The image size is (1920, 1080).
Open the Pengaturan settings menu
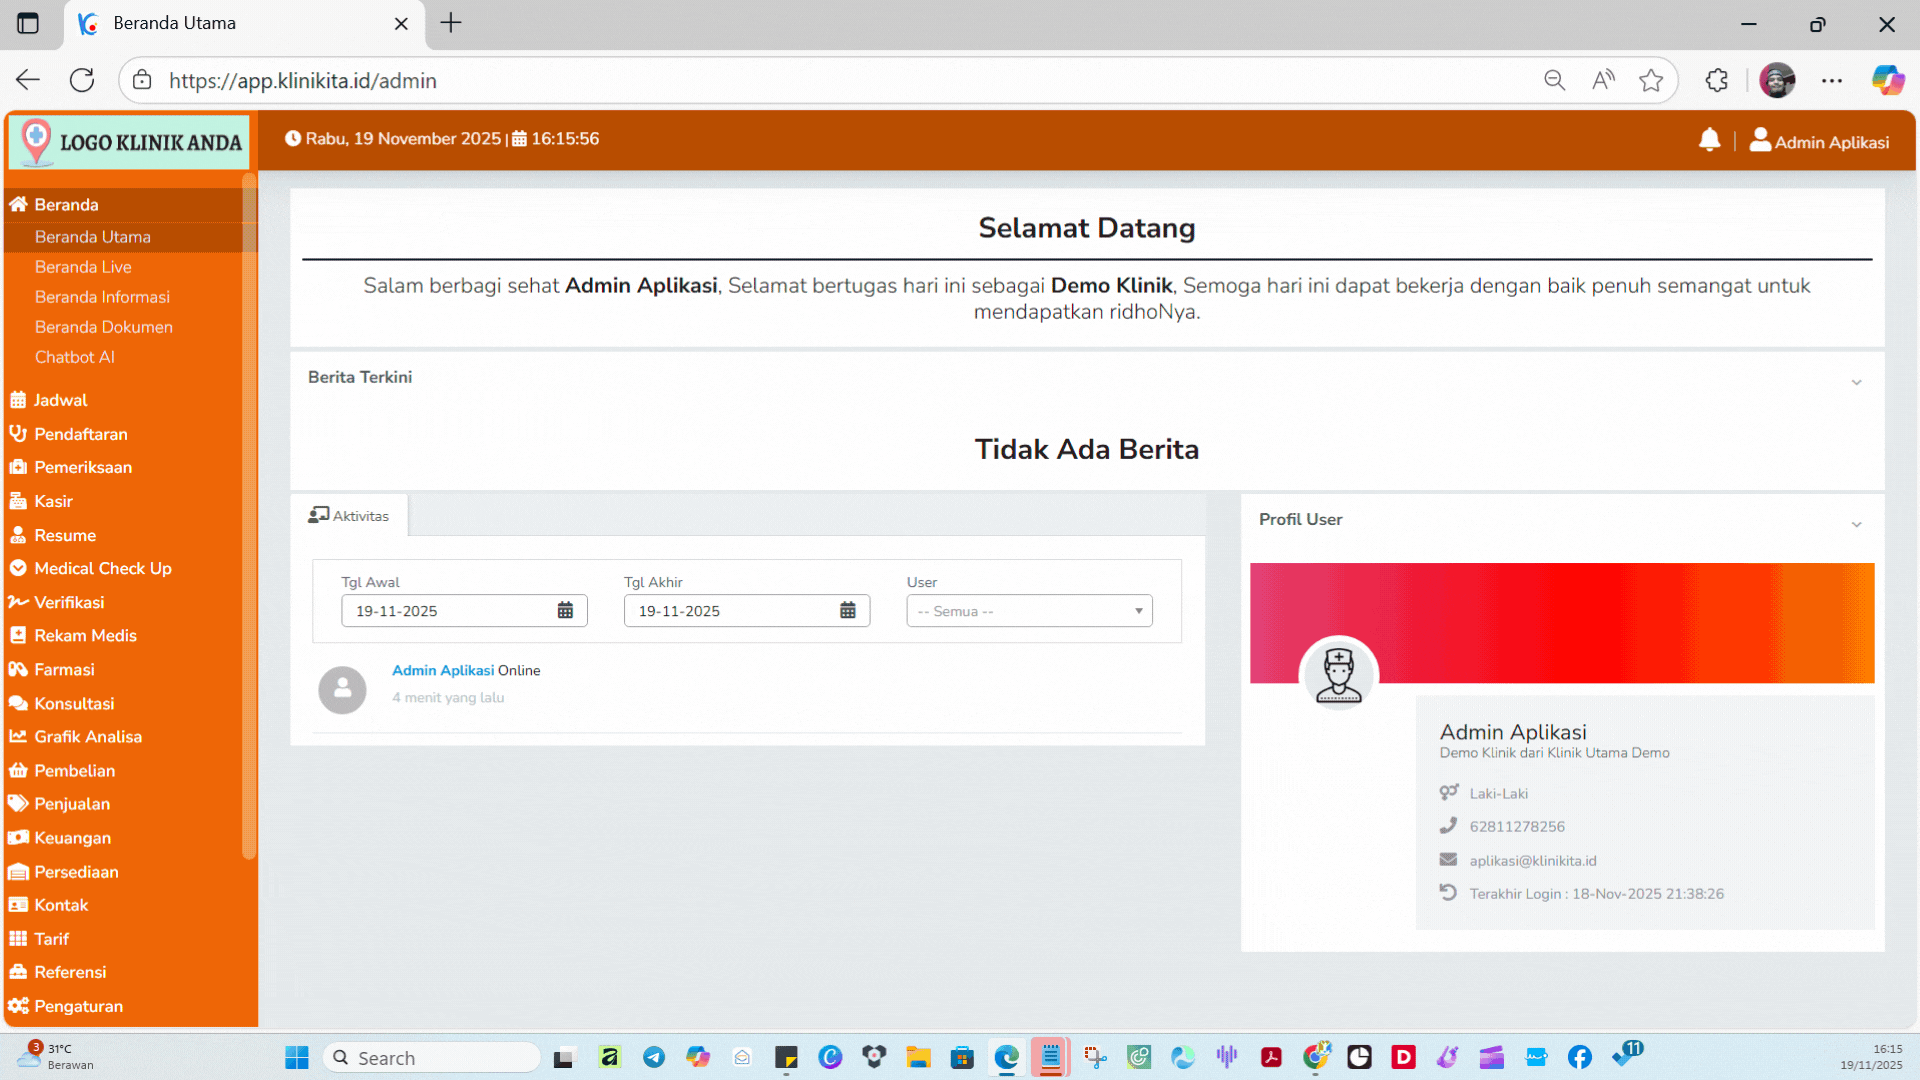[78, 1006]
